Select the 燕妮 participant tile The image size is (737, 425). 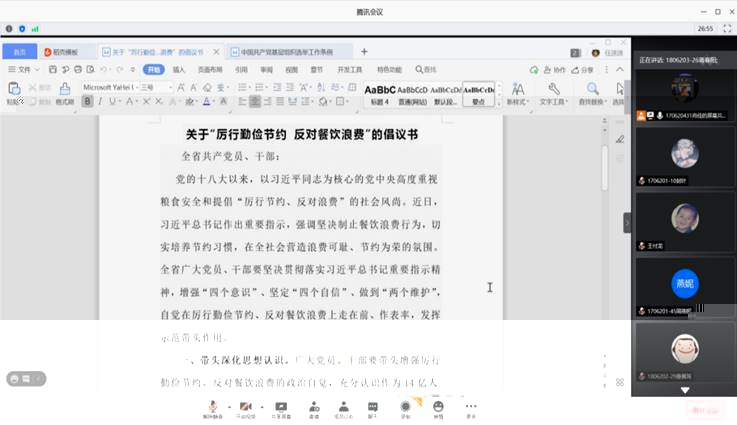[684, 284]
